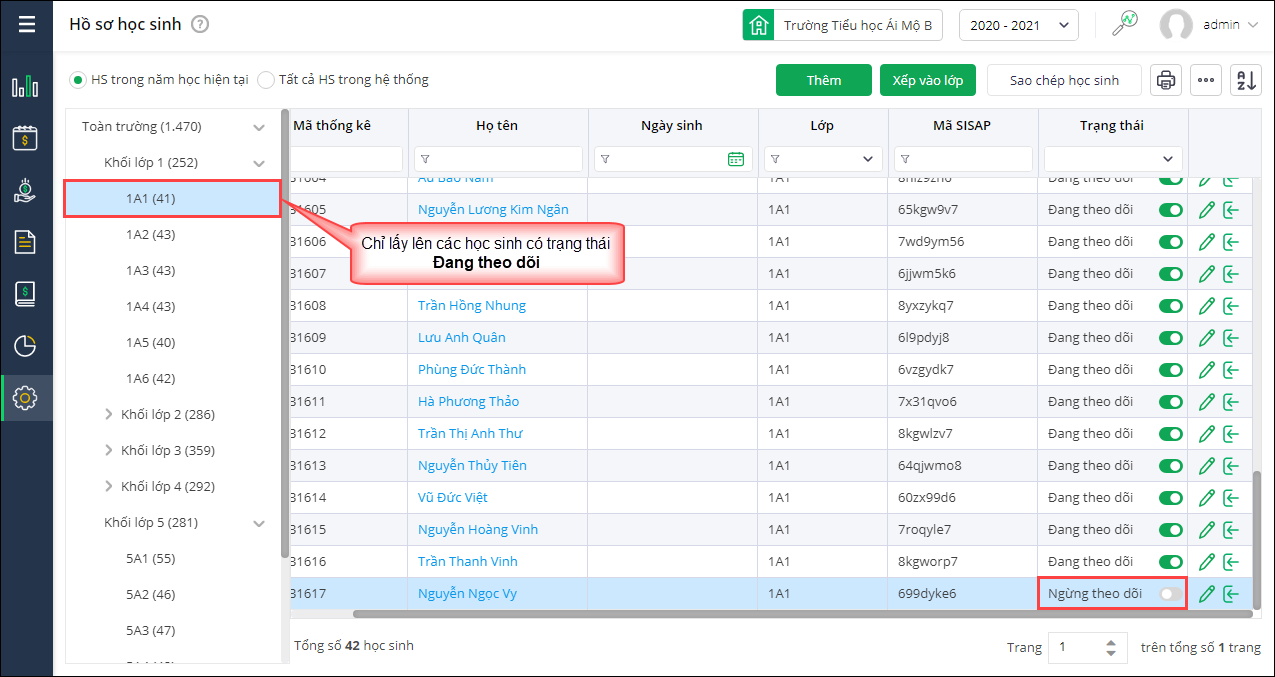Open the hamburger navigation menu
This screenshot has width=1275, height=677.
pyautogui.click(x=26, y=24)
